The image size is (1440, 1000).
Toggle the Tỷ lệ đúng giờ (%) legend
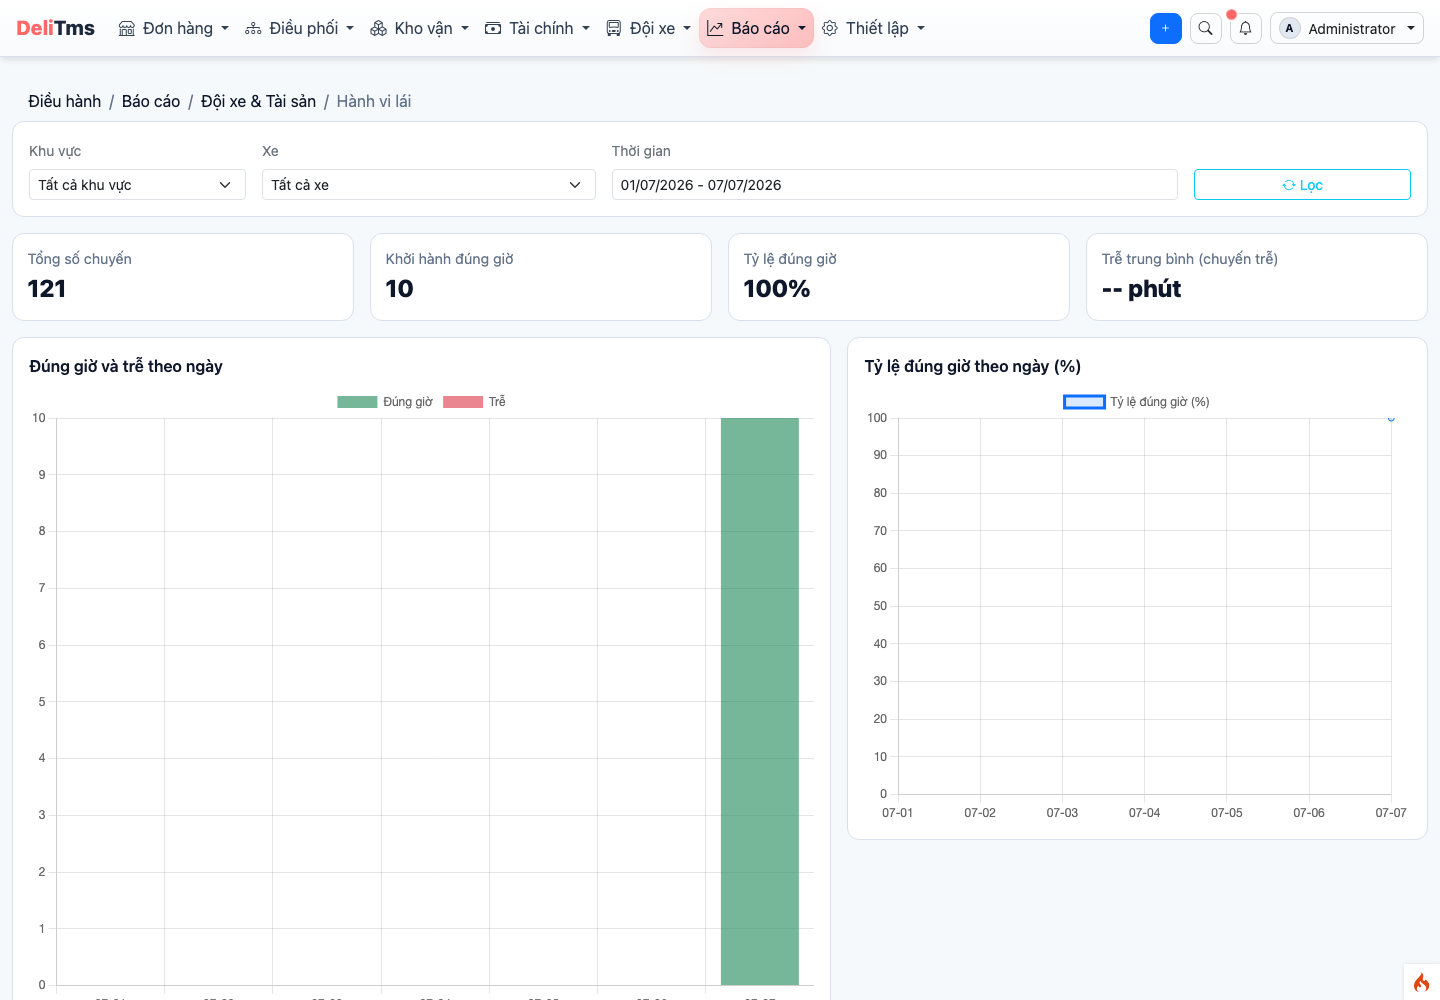1136,402
